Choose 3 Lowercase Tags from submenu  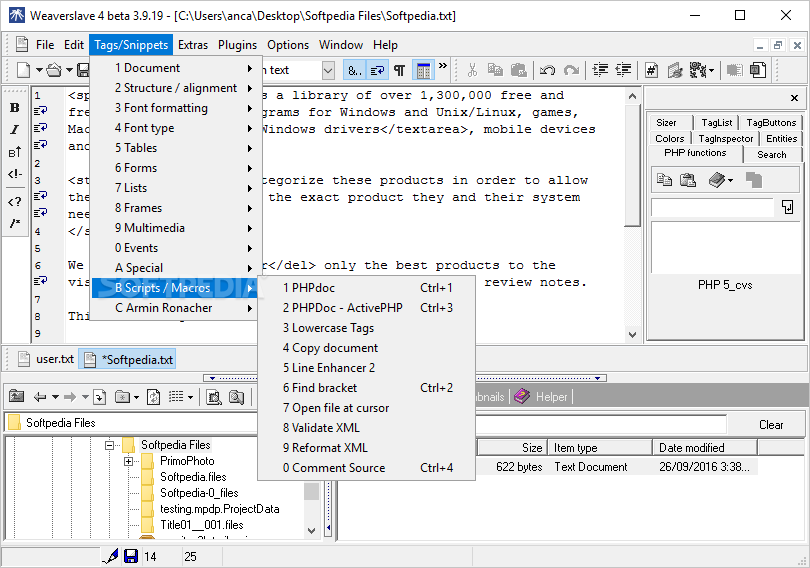[366, 328]
